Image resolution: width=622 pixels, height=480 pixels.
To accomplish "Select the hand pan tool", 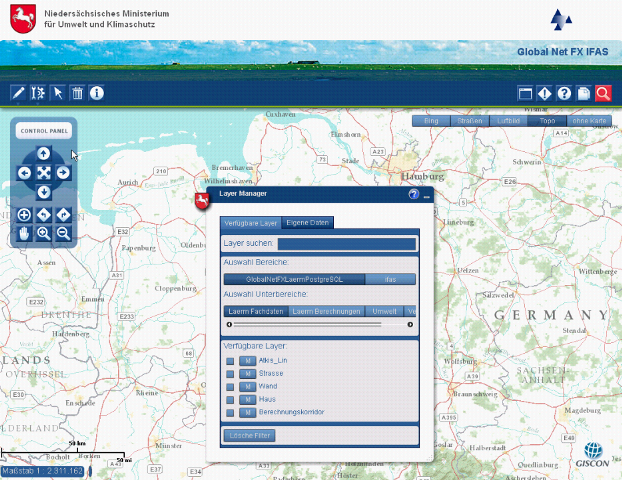I will [x=24, y=233].
